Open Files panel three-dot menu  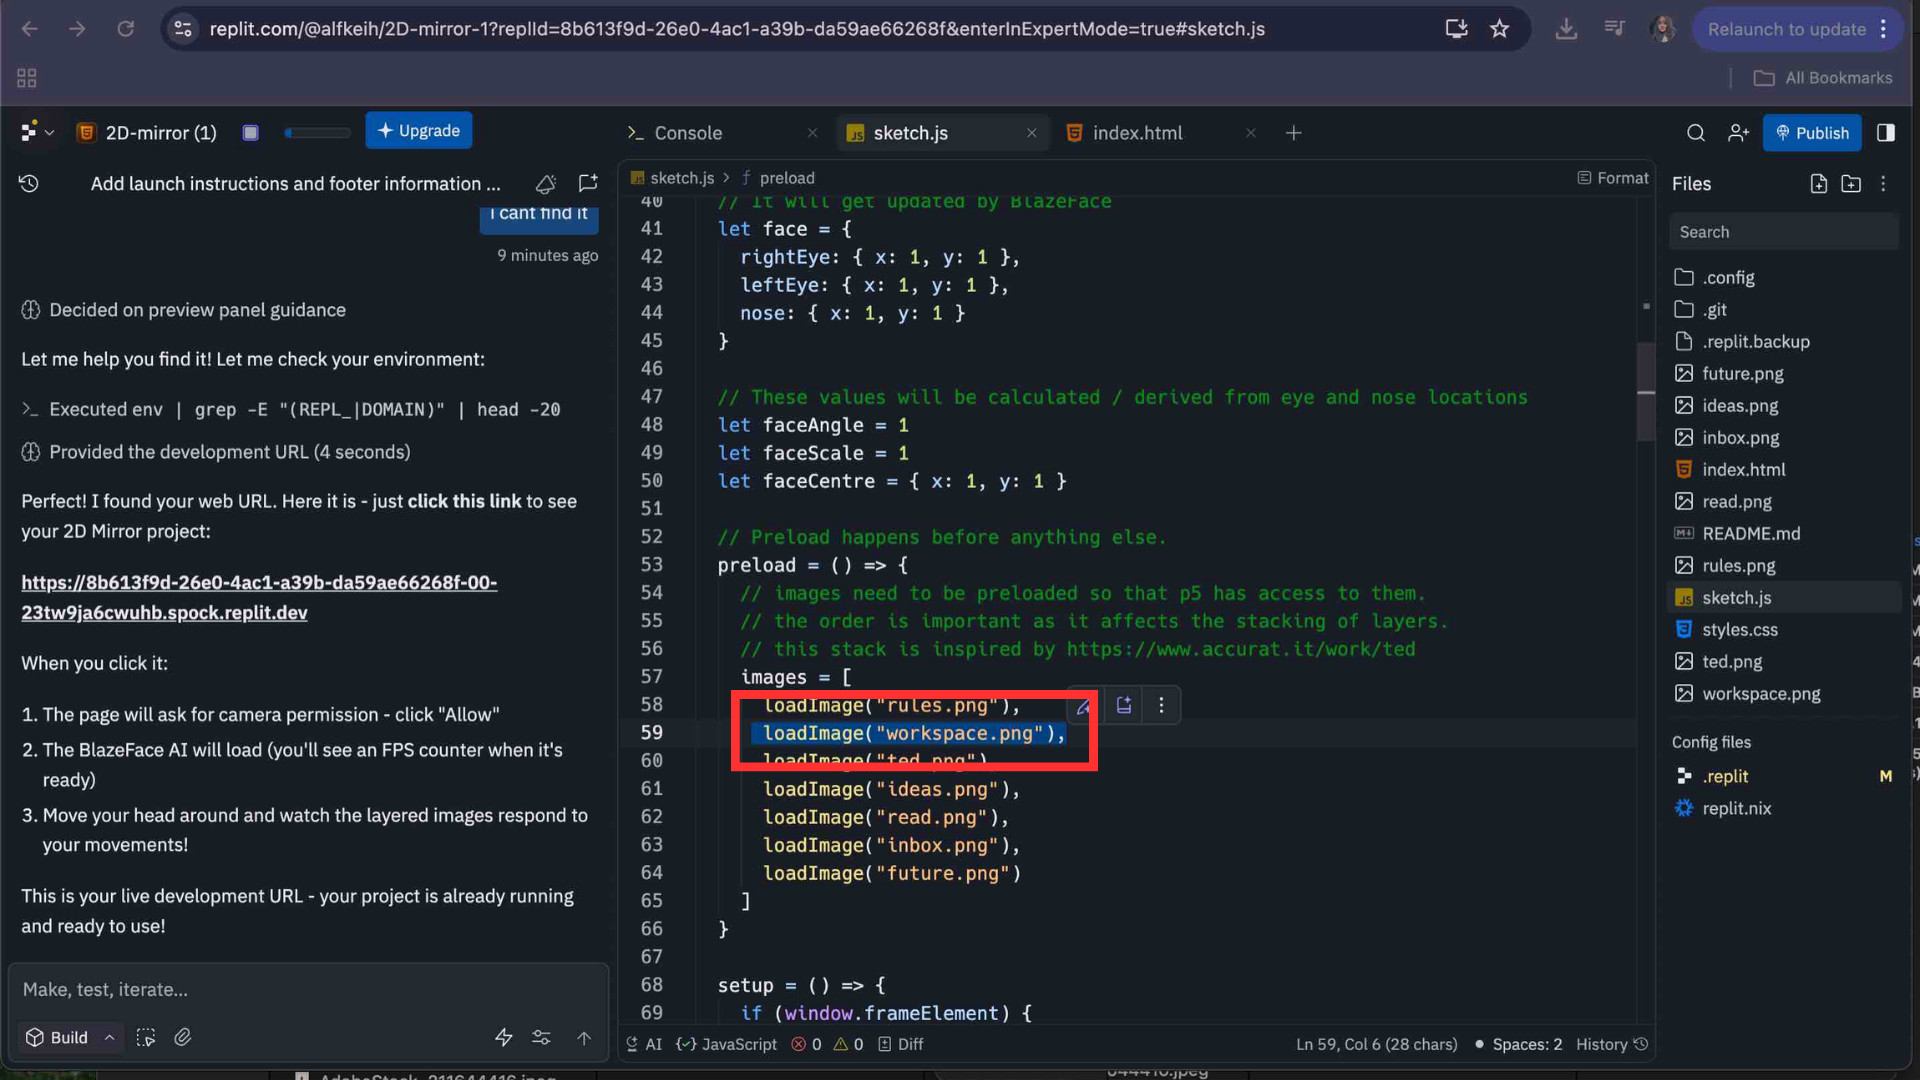point(1883,184)
